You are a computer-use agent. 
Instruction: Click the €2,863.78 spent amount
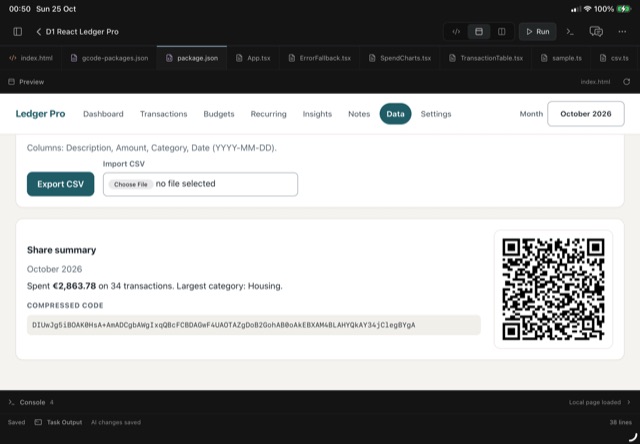coord(74,286)
